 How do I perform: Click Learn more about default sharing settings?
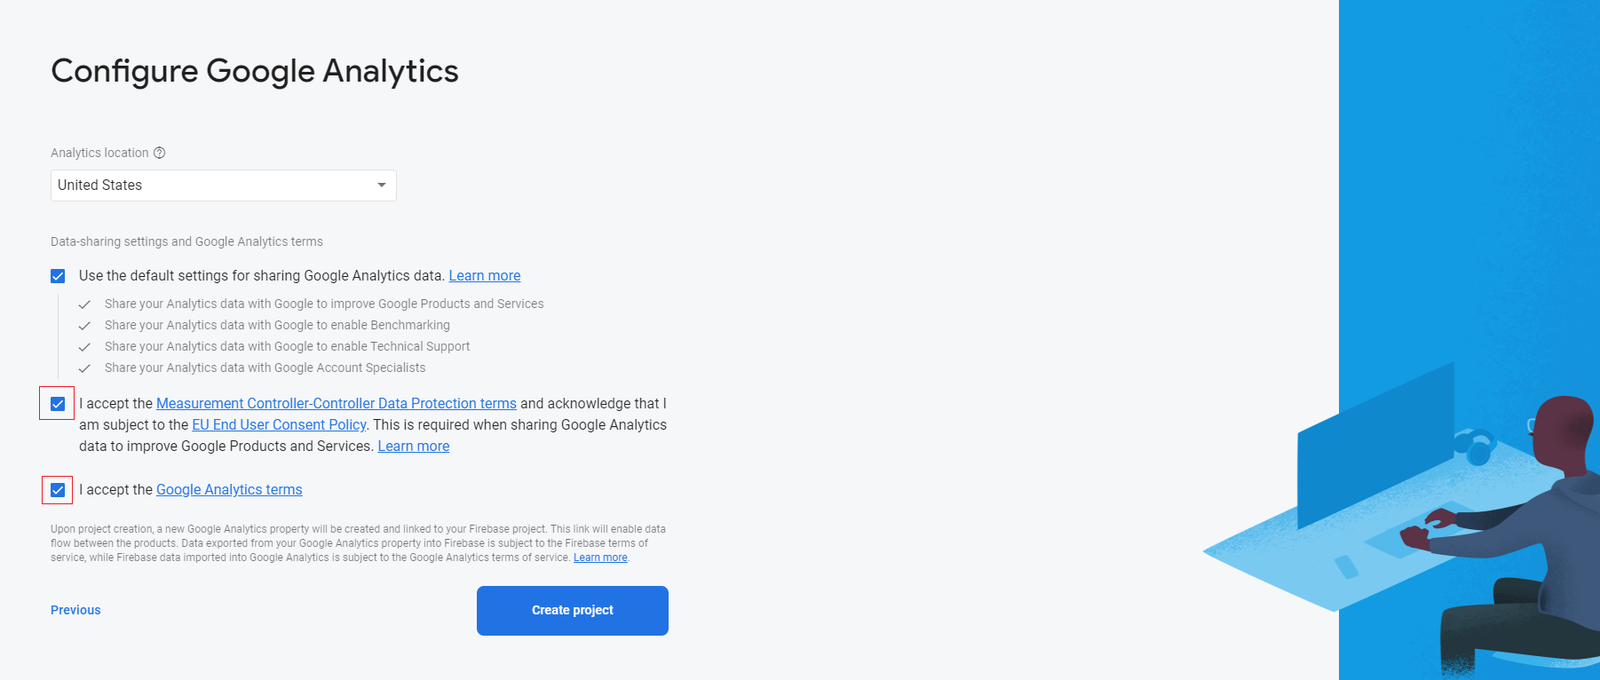pos(485,276)
